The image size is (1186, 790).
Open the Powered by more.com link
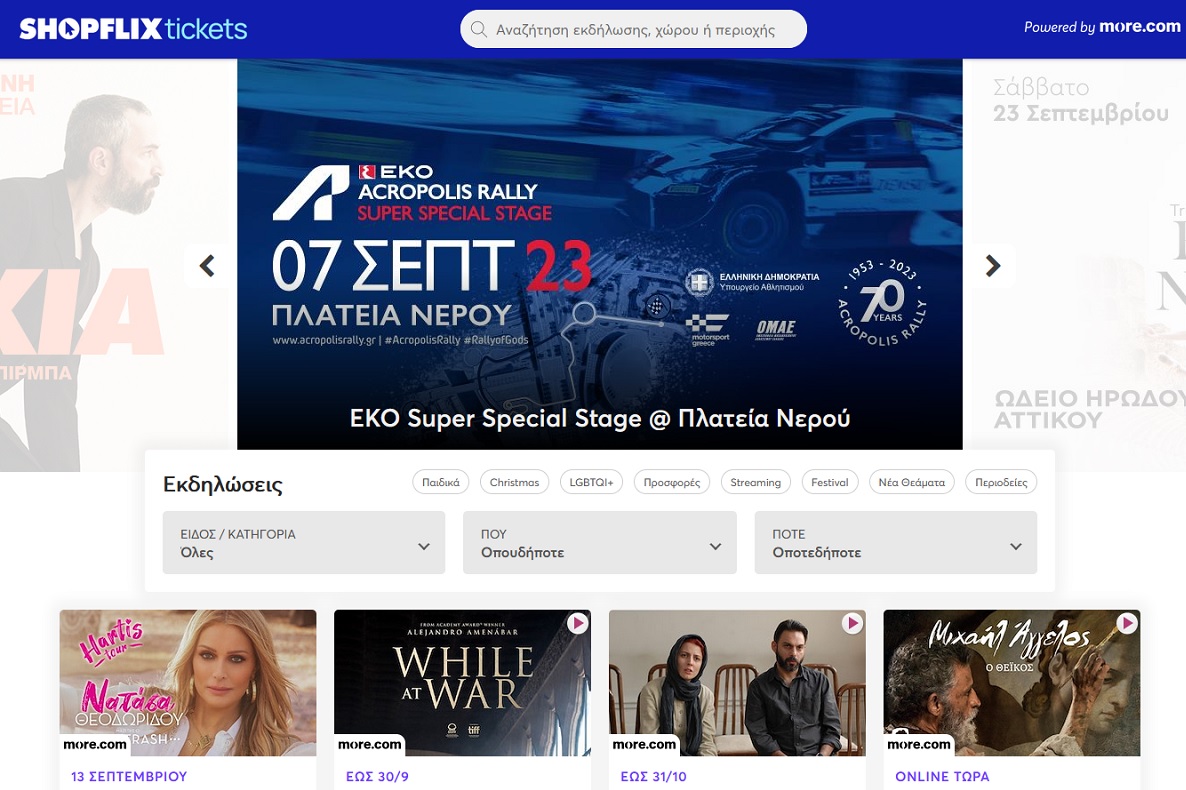(1102, 26)
